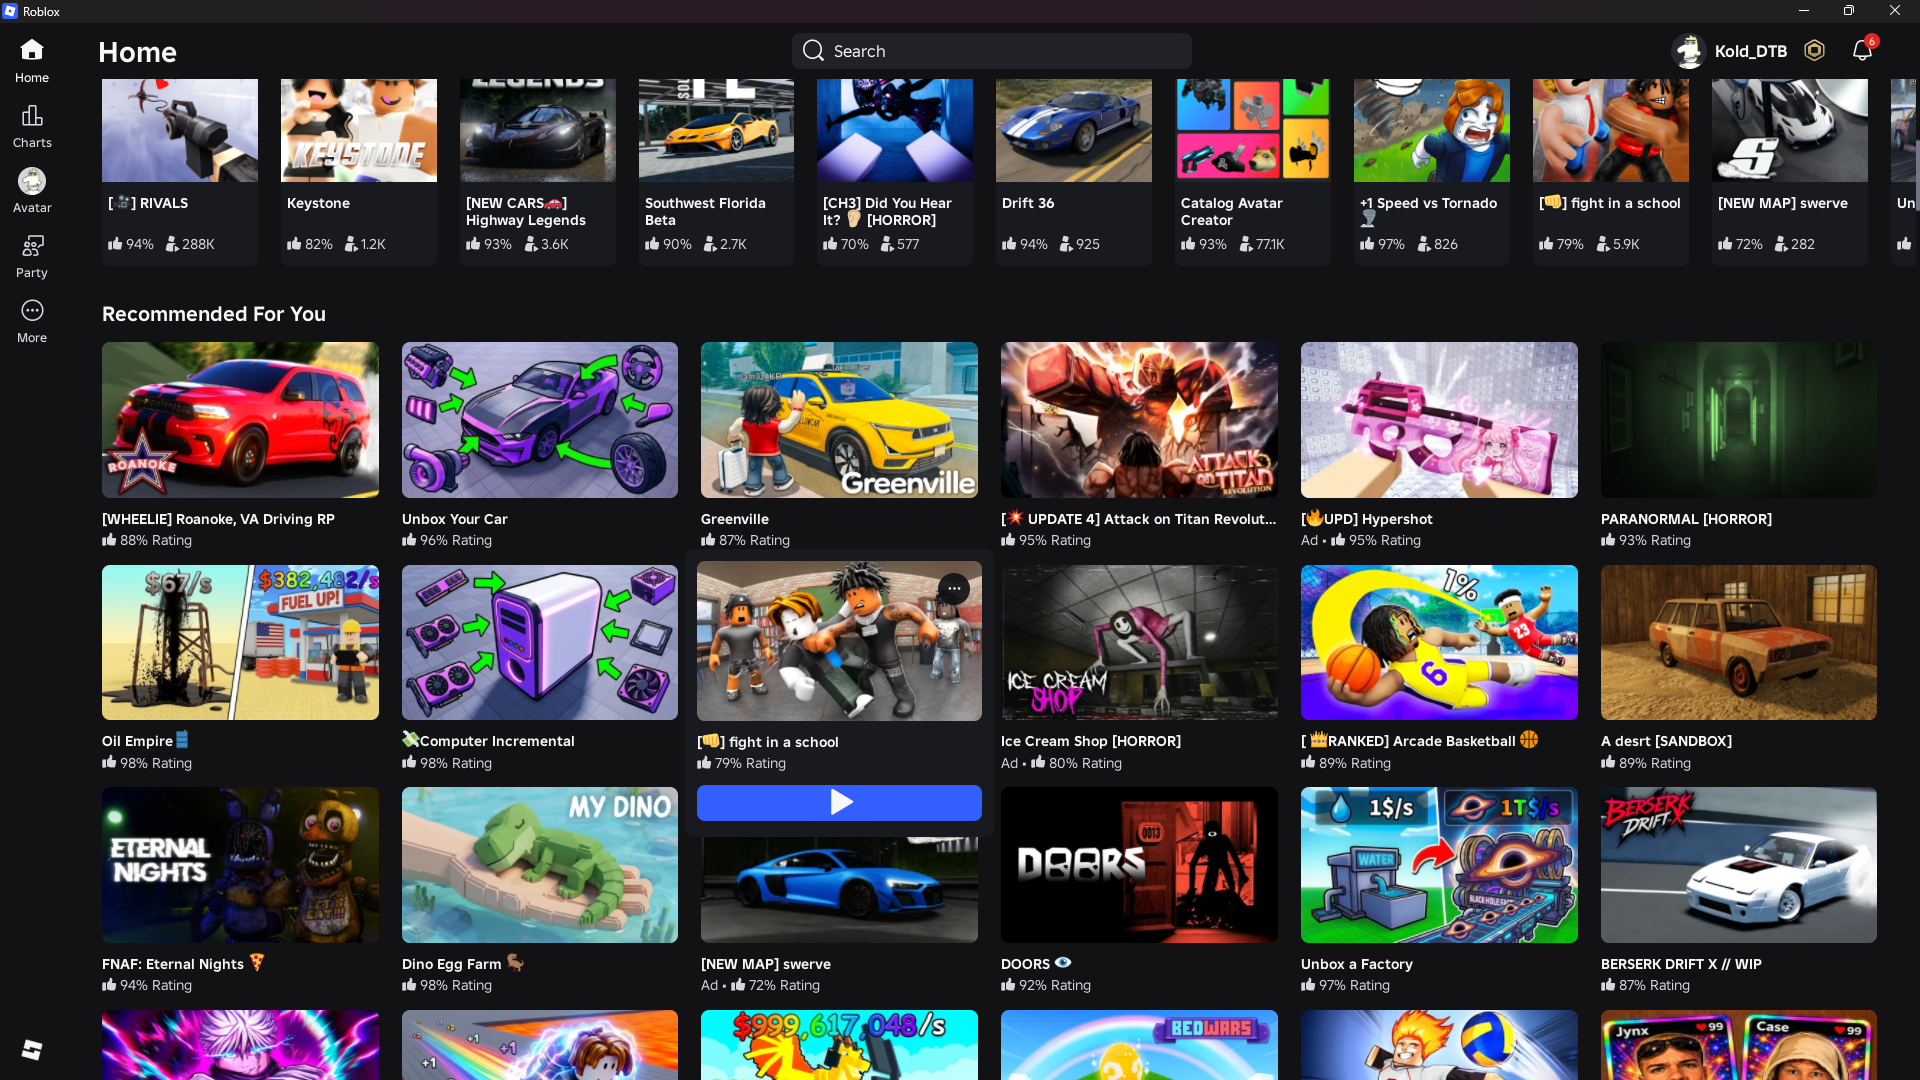Open the Home tab in the sidebar
This screenshot has width=1920, height=1080.
(32, 60)
